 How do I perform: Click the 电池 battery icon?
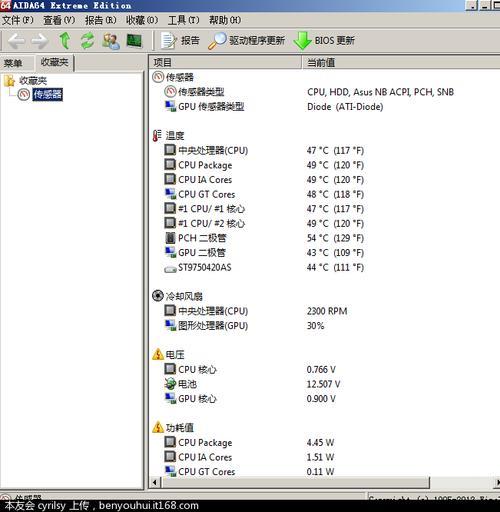(170, 384)
